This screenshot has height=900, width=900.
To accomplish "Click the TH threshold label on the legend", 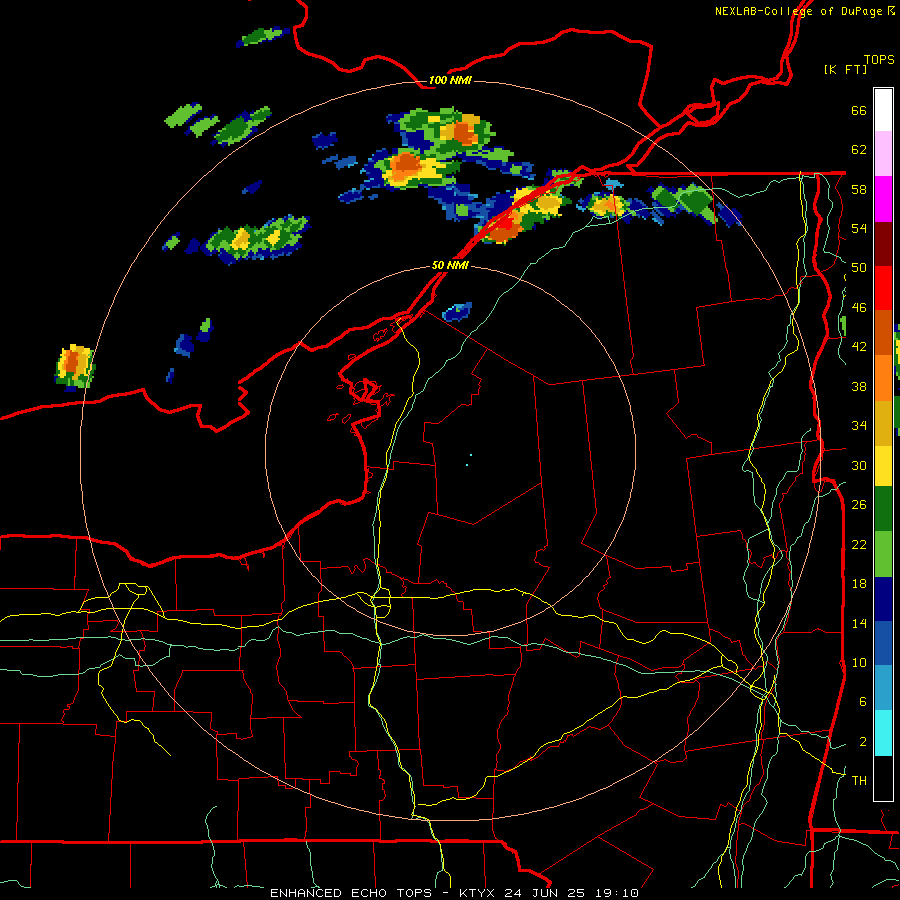I will click(x=859, y=781).
